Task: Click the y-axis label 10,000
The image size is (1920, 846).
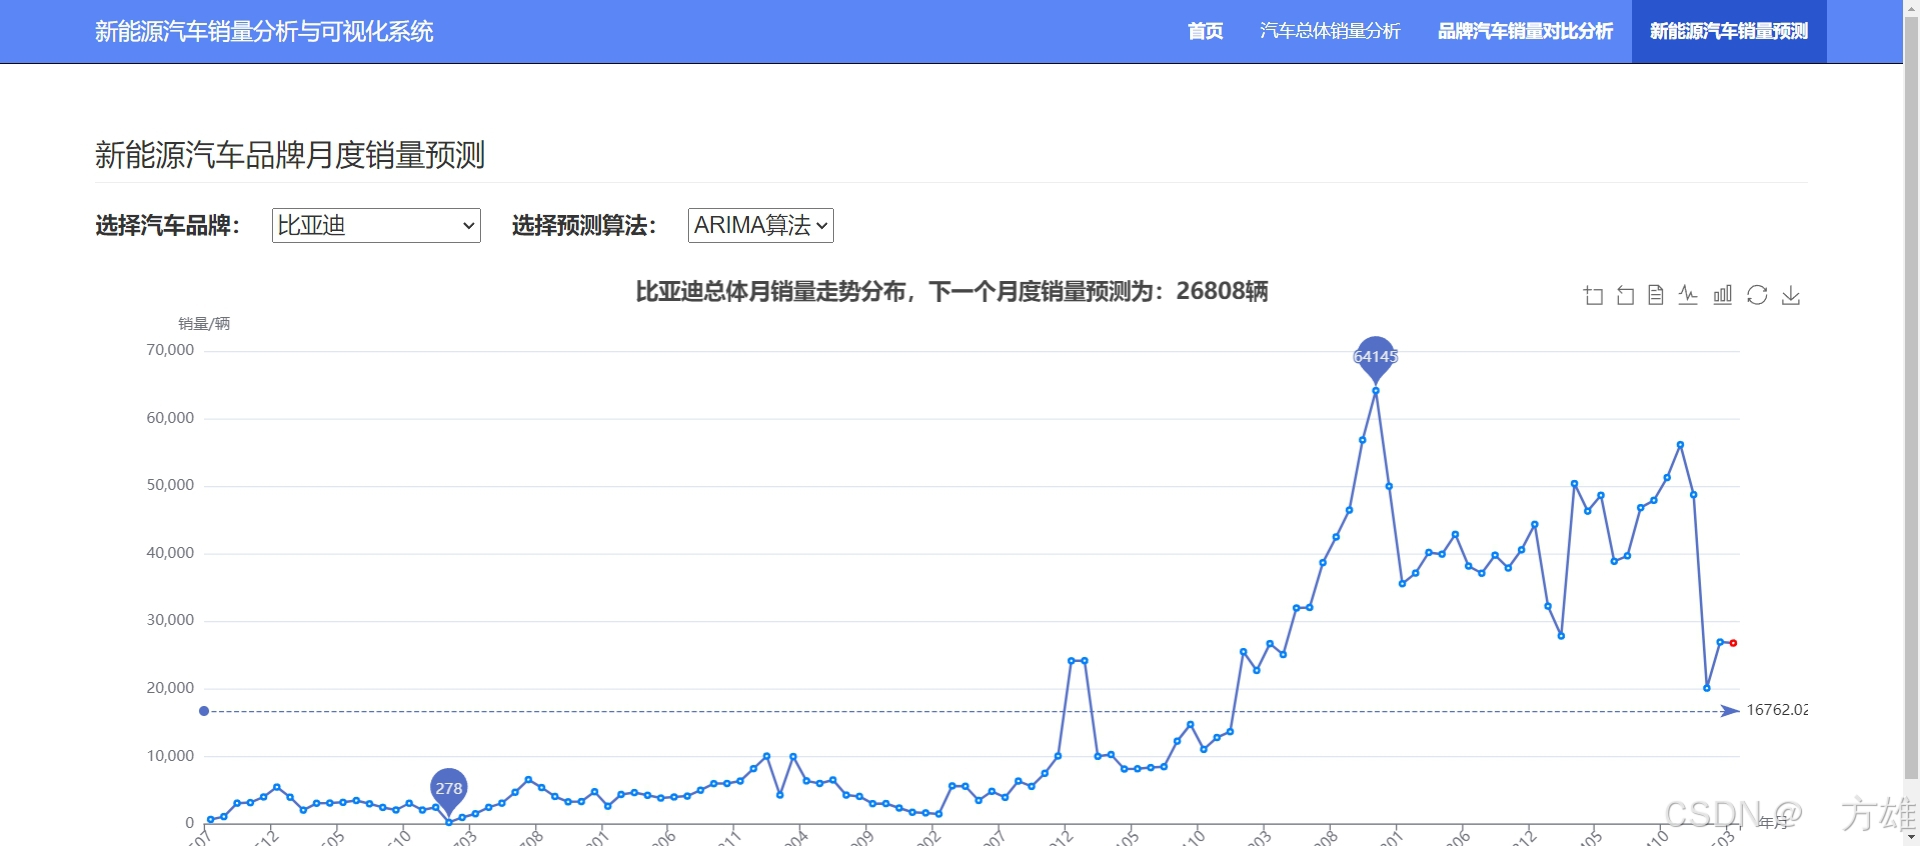Action: pos(170,756)
